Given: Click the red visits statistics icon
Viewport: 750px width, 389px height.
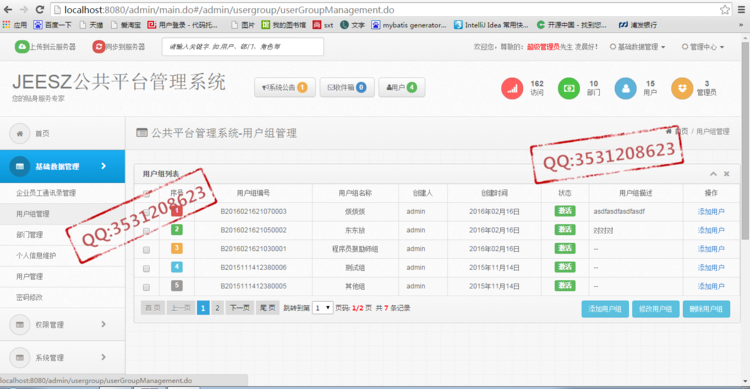Looking at the screenshot, I should [x=512, y=89].
